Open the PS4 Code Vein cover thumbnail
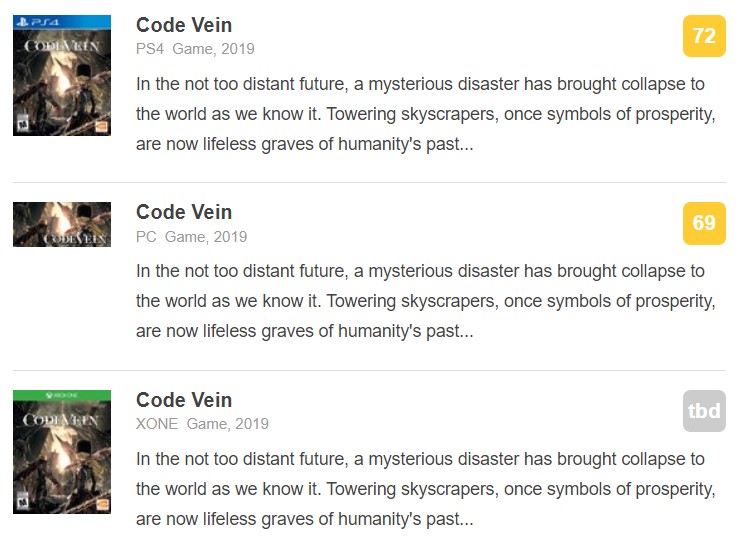The height and width of the screenshot is (550, 742). pos(61,80)
